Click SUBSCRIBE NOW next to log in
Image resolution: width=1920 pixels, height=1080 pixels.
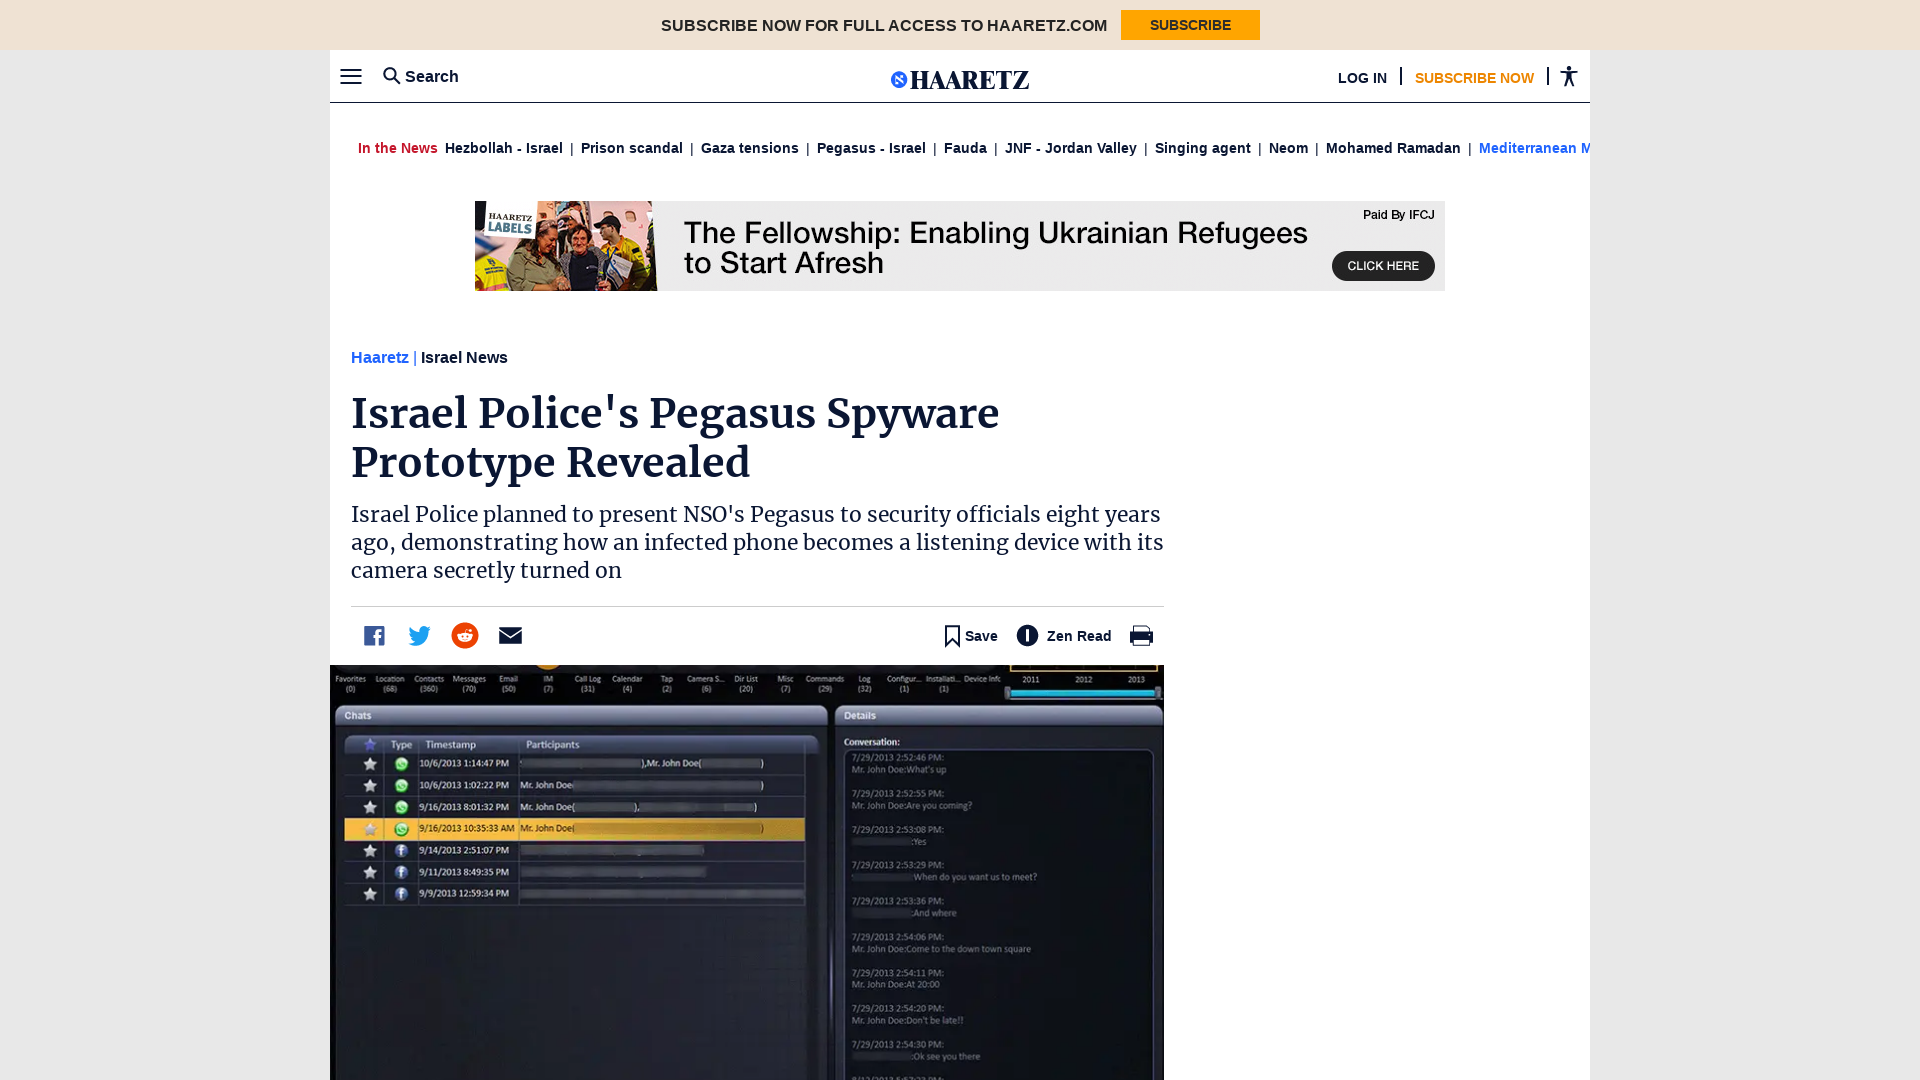point(1474,77)
